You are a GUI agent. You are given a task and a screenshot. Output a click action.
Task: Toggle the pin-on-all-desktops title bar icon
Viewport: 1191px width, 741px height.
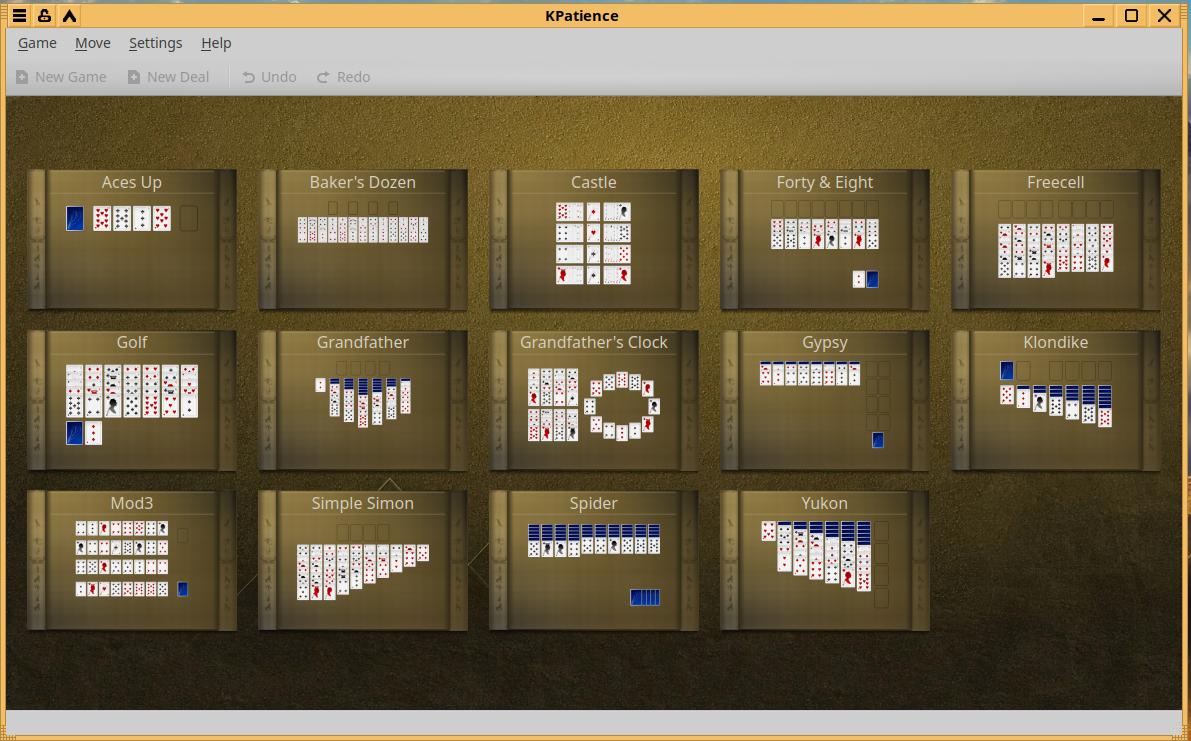coord(44,16)
